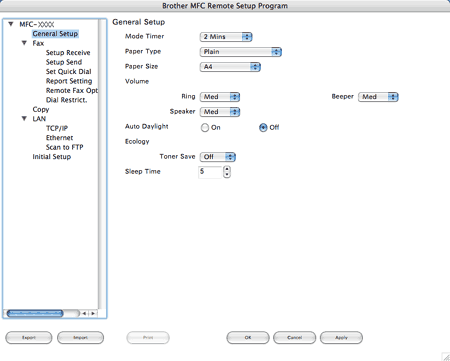Increase Sleep Time with up arrow
450x361 pixels.
pos(227,169)
